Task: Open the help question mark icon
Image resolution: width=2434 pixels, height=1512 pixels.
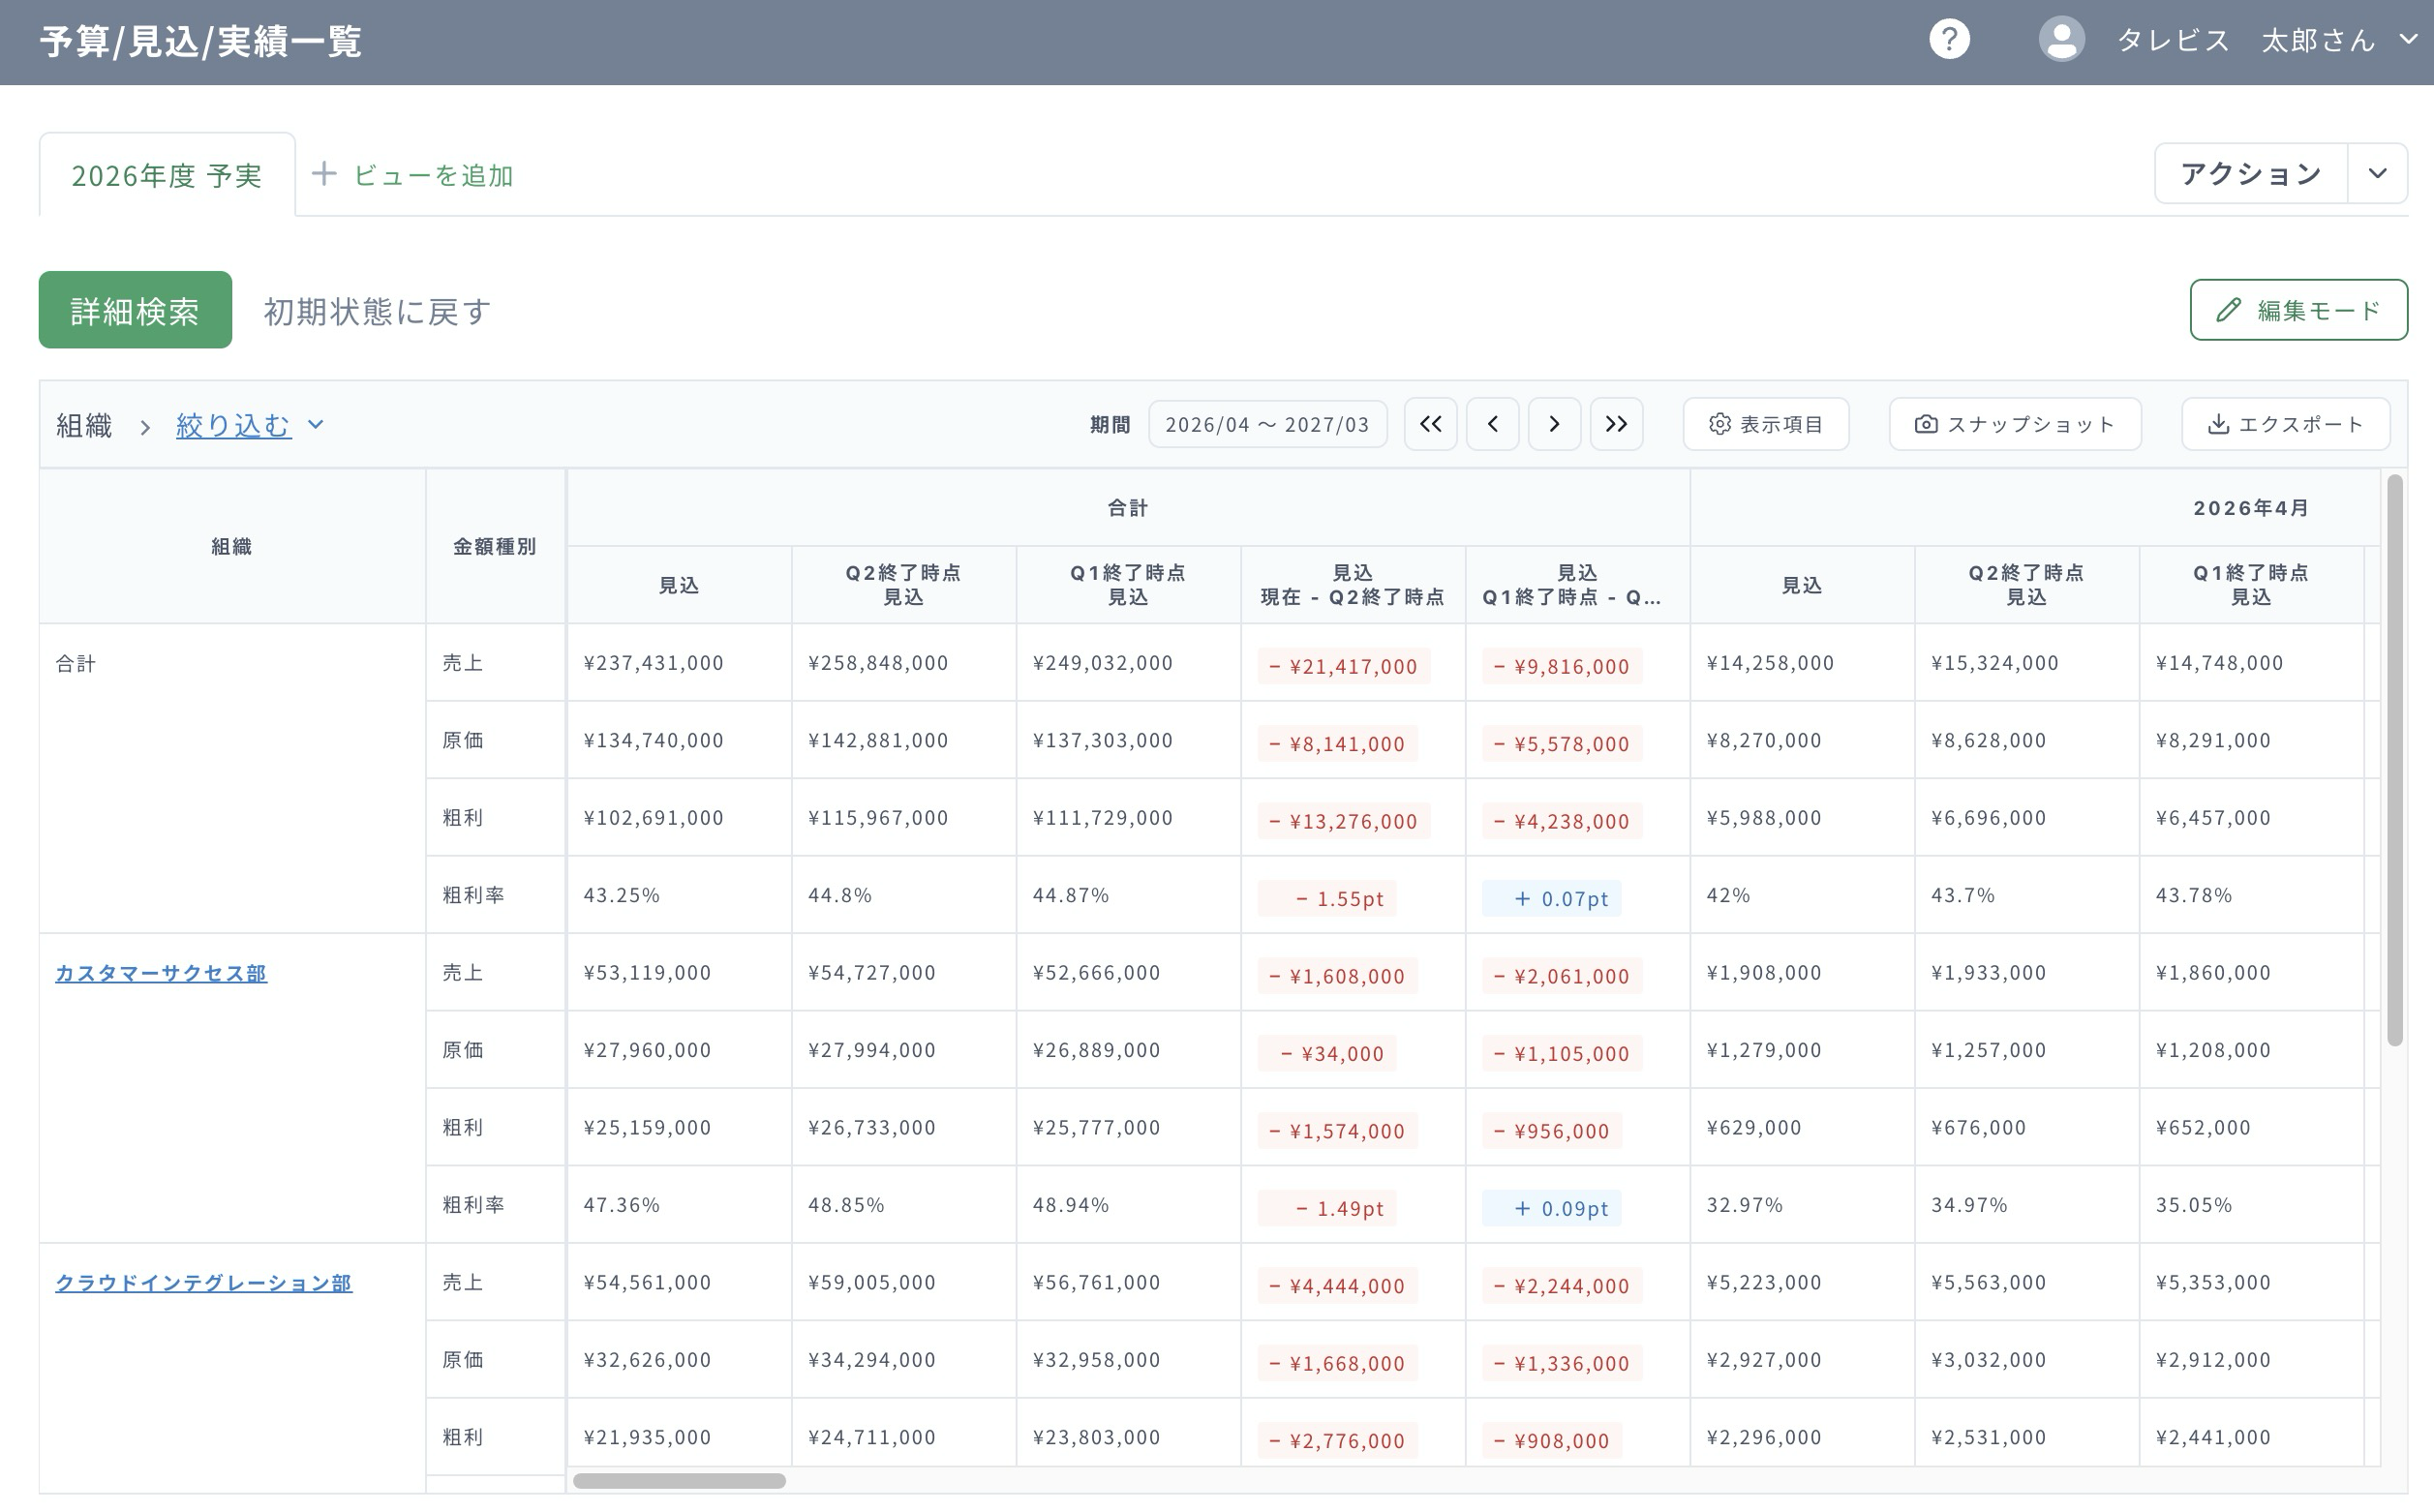Action: [x=1949, y=40]
